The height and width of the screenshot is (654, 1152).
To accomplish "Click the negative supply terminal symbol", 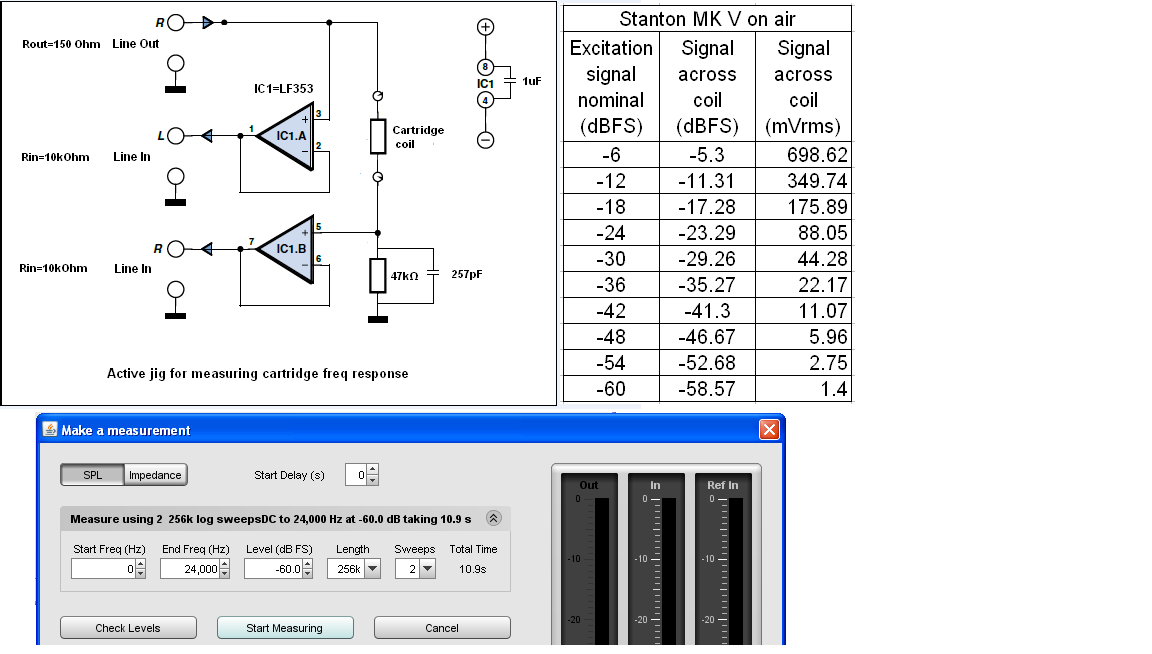I will 485,140.
